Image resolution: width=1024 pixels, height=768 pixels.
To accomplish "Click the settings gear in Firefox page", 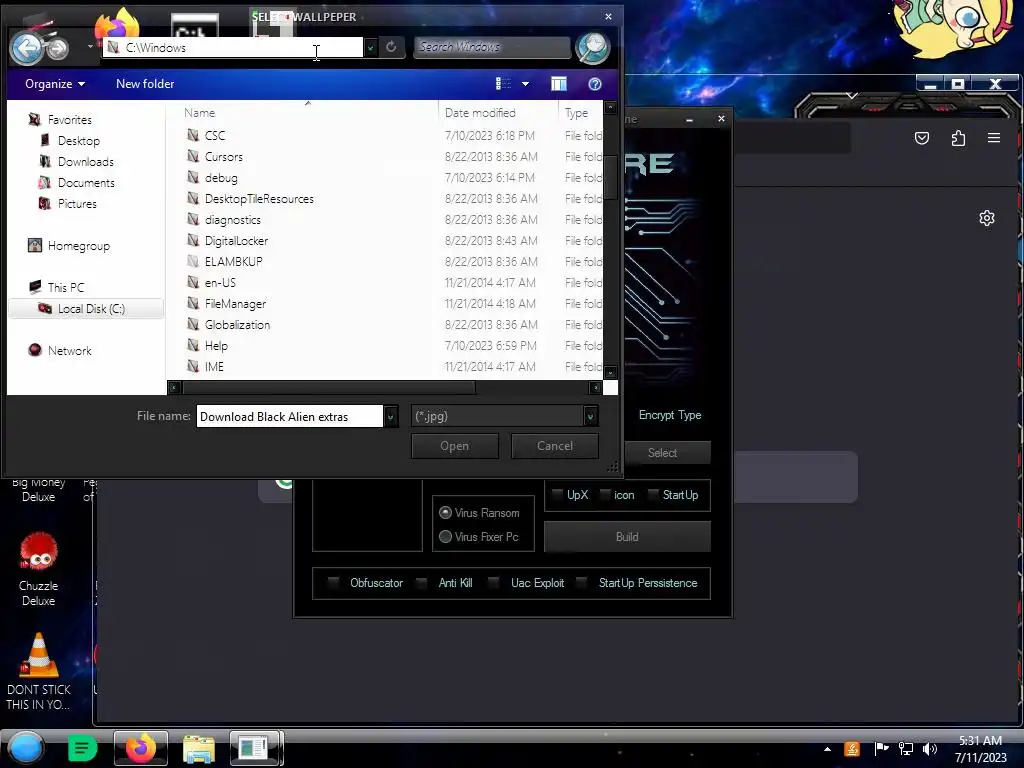I will click(x=987, y=218).
